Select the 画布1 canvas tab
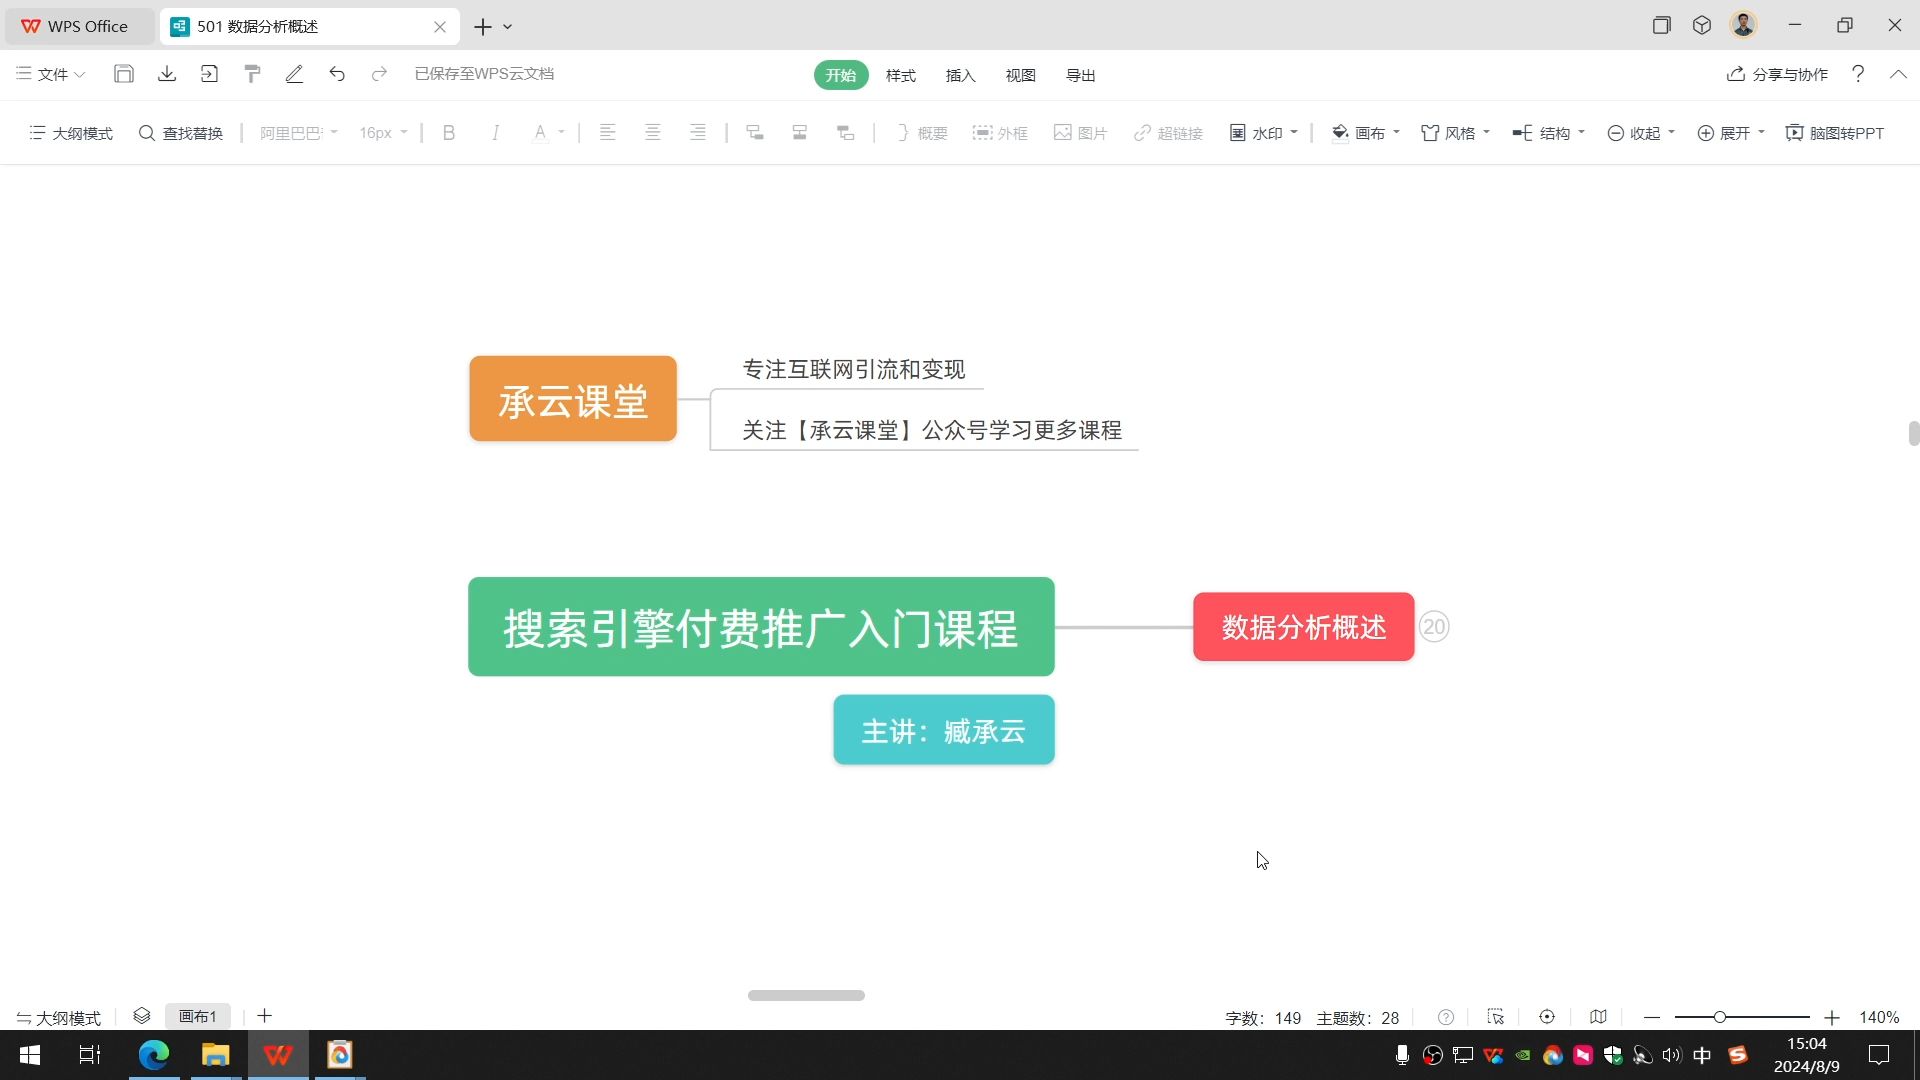Screen dimensions: 1920x1080 click(198, 1016)
